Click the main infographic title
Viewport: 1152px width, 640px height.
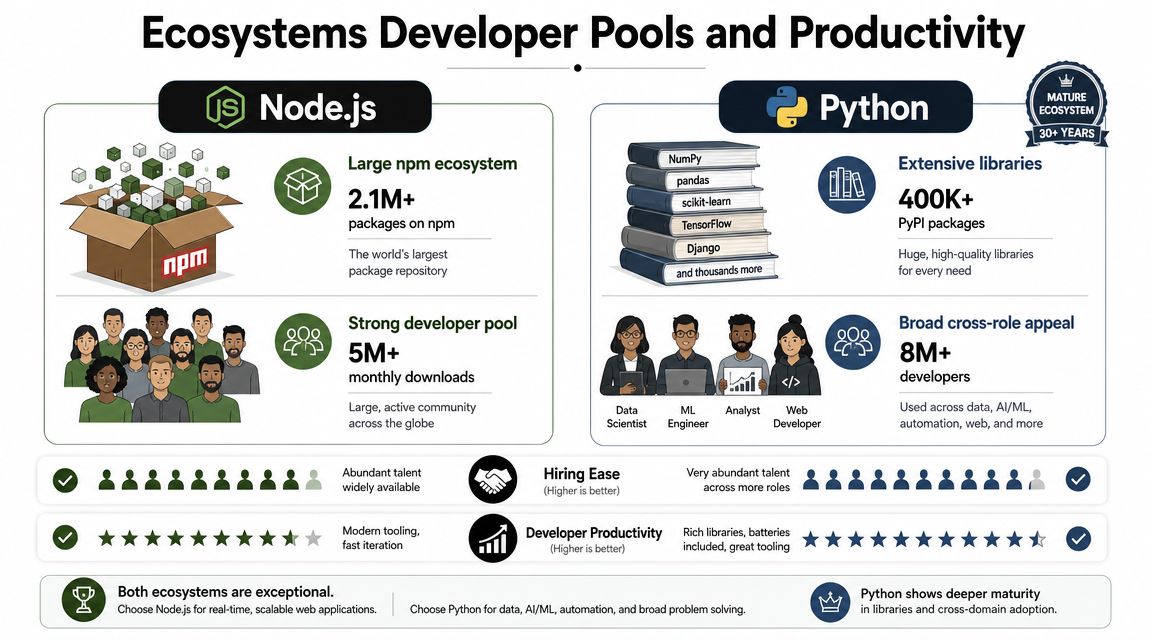click(x=583, y=33)
